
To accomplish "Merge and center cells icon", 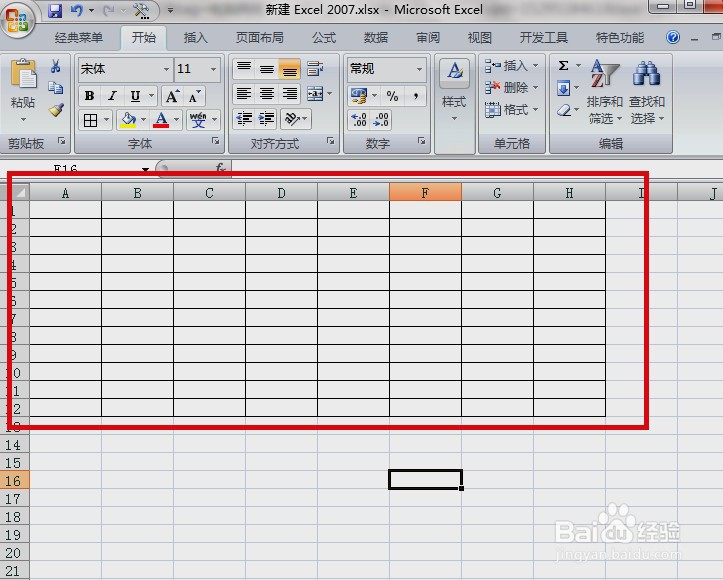I will (315, 94).
